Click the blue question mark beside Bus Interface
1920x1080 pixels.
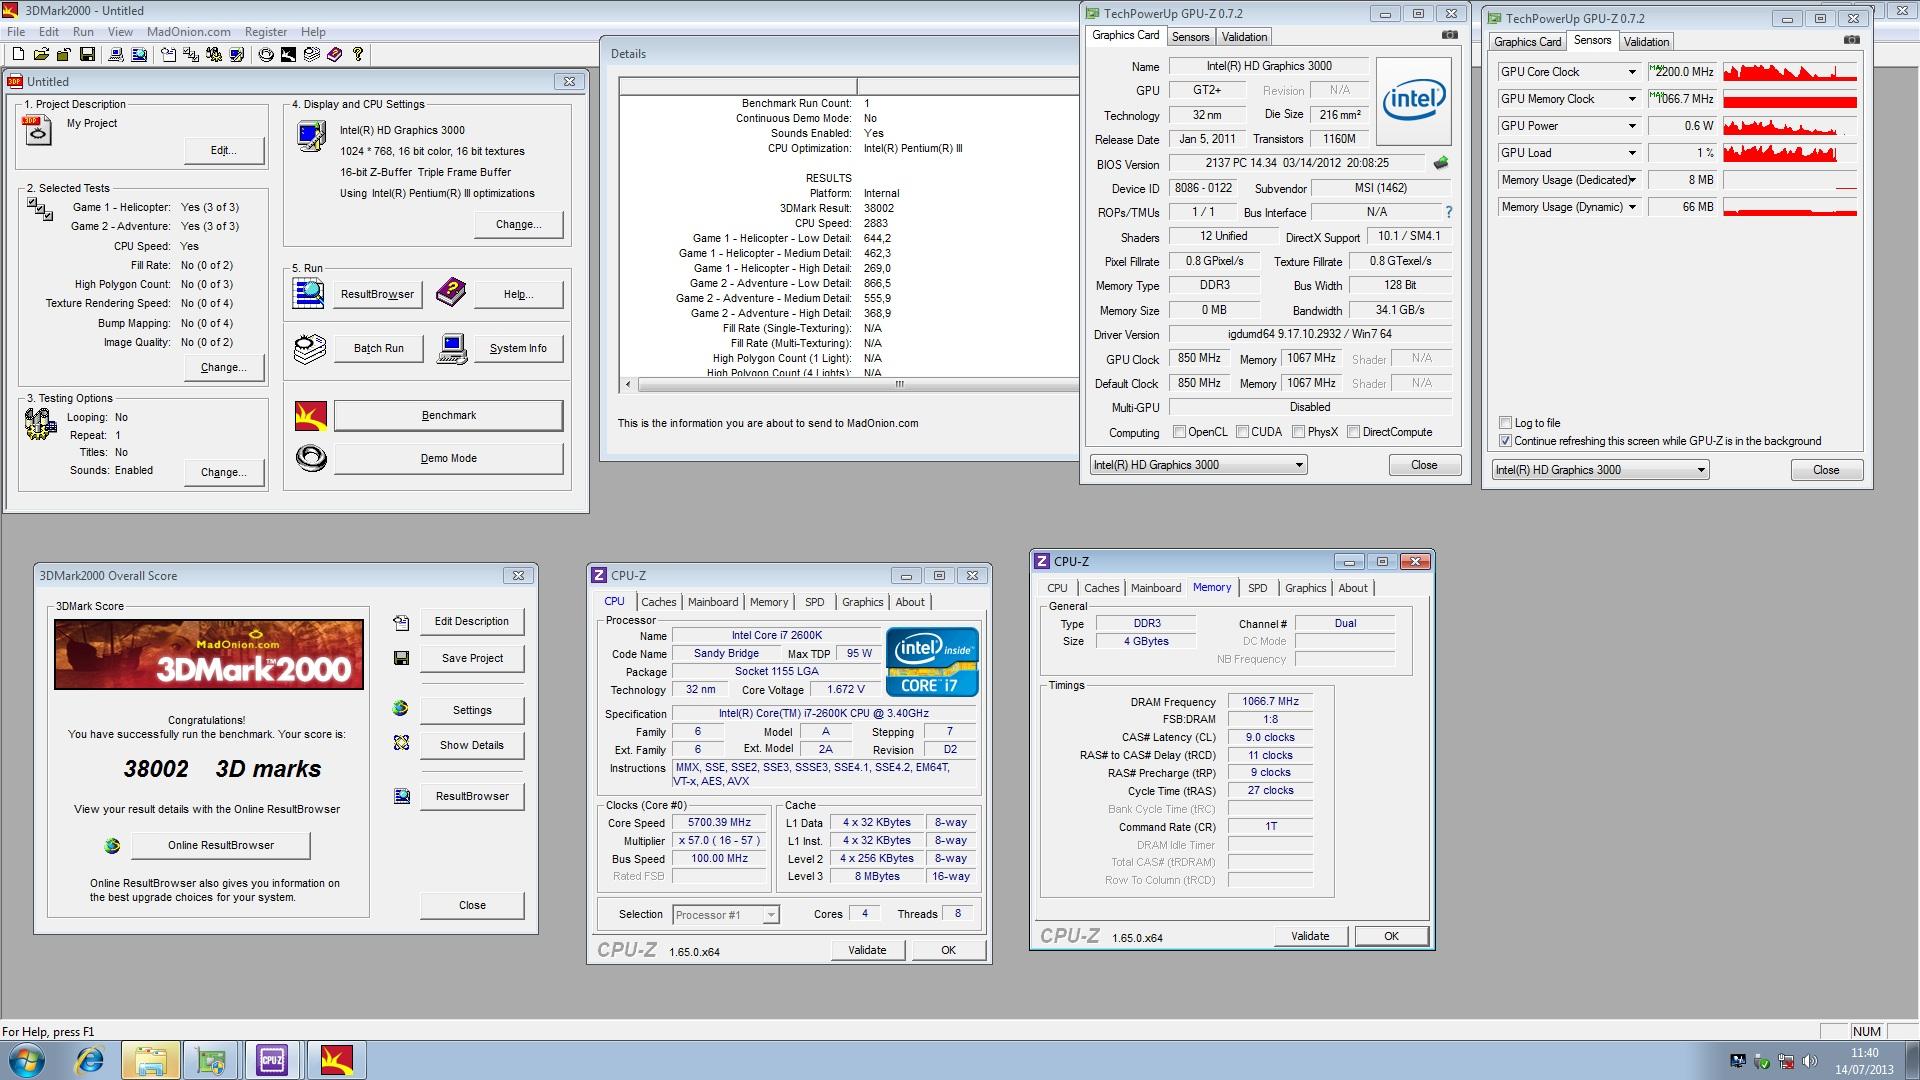[1448, 212]
